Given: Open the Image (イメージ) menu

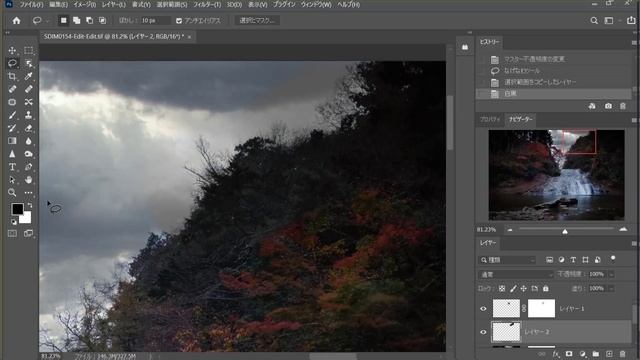Looking at the screenshot, I should pos(85,5).
